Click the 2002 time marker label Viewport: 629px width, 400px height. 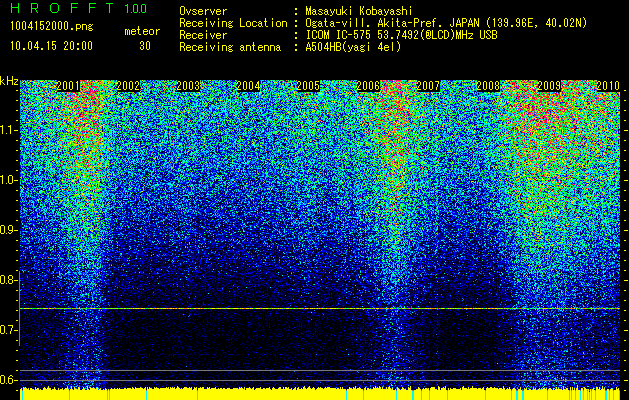pos(128,86)
